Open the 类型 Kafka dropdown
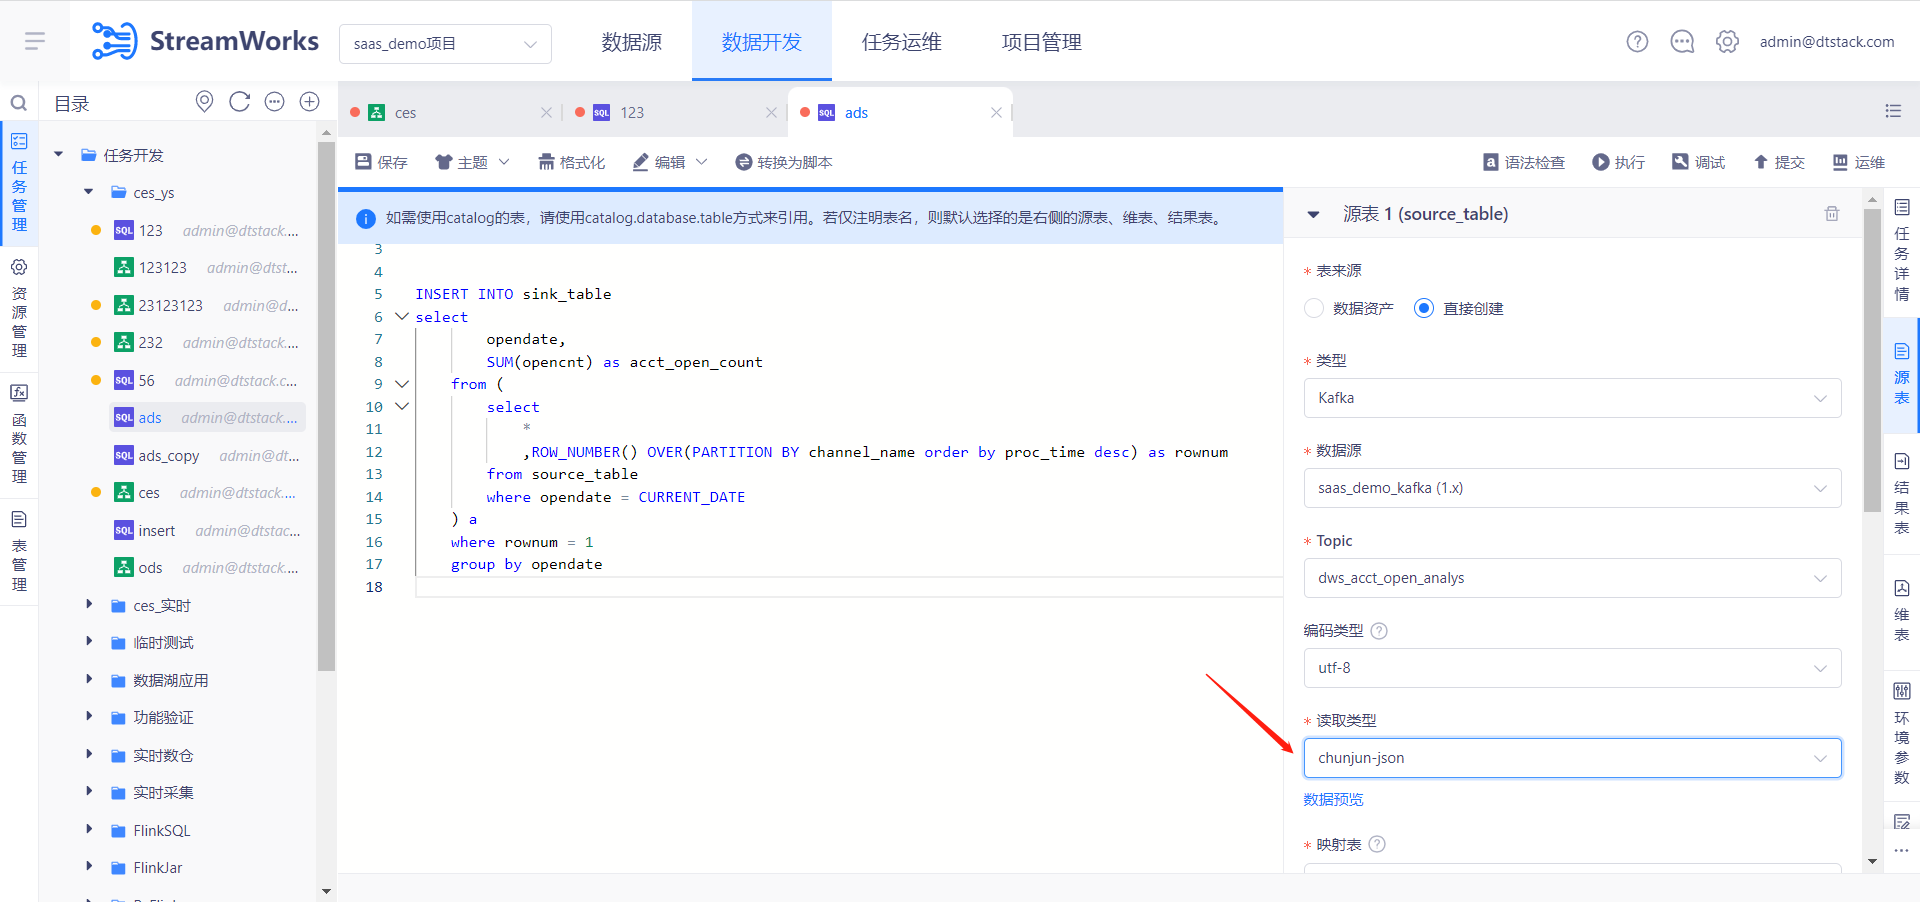Viewport: 1920px width, 902px height. point(1572,398)
